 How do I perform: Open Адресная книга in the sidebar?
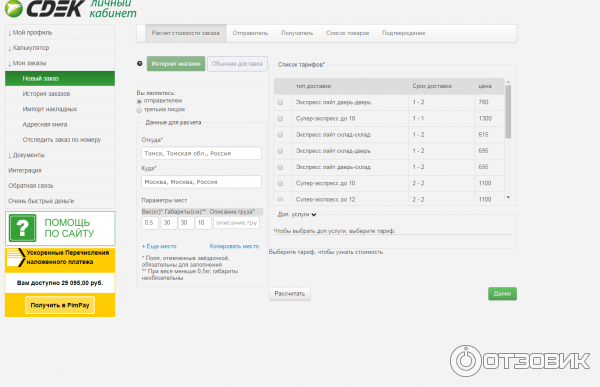(60, 124)
